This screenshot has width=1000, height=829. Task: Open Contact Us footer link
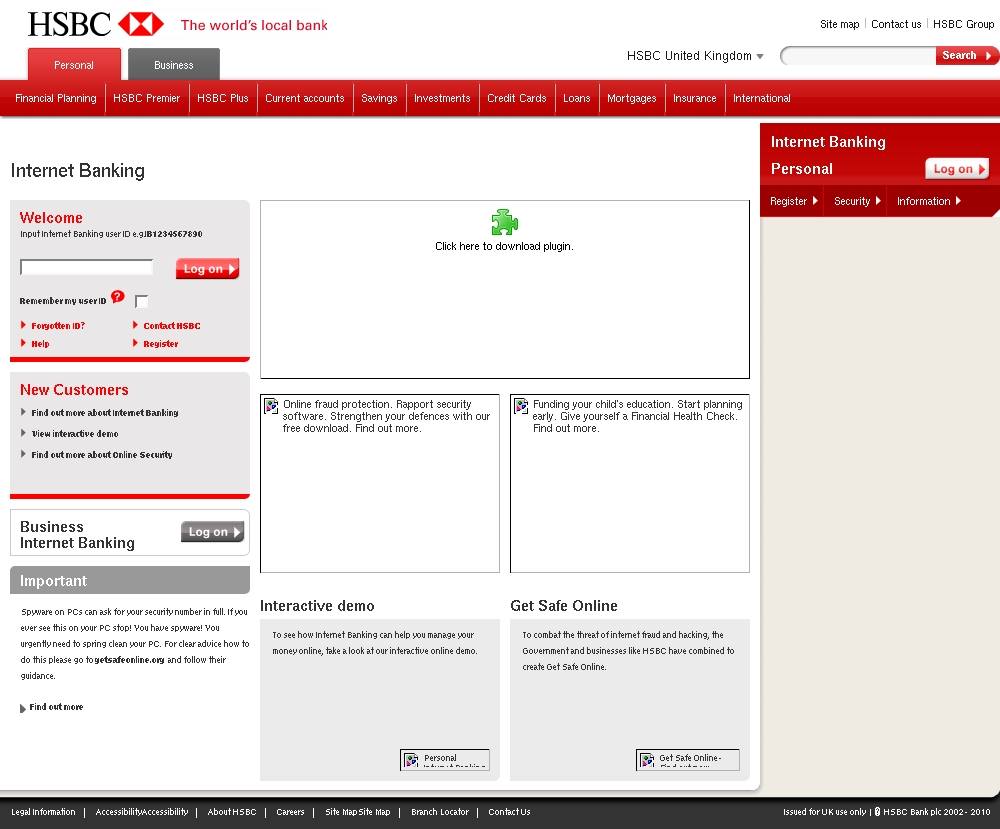click(510, 812)
